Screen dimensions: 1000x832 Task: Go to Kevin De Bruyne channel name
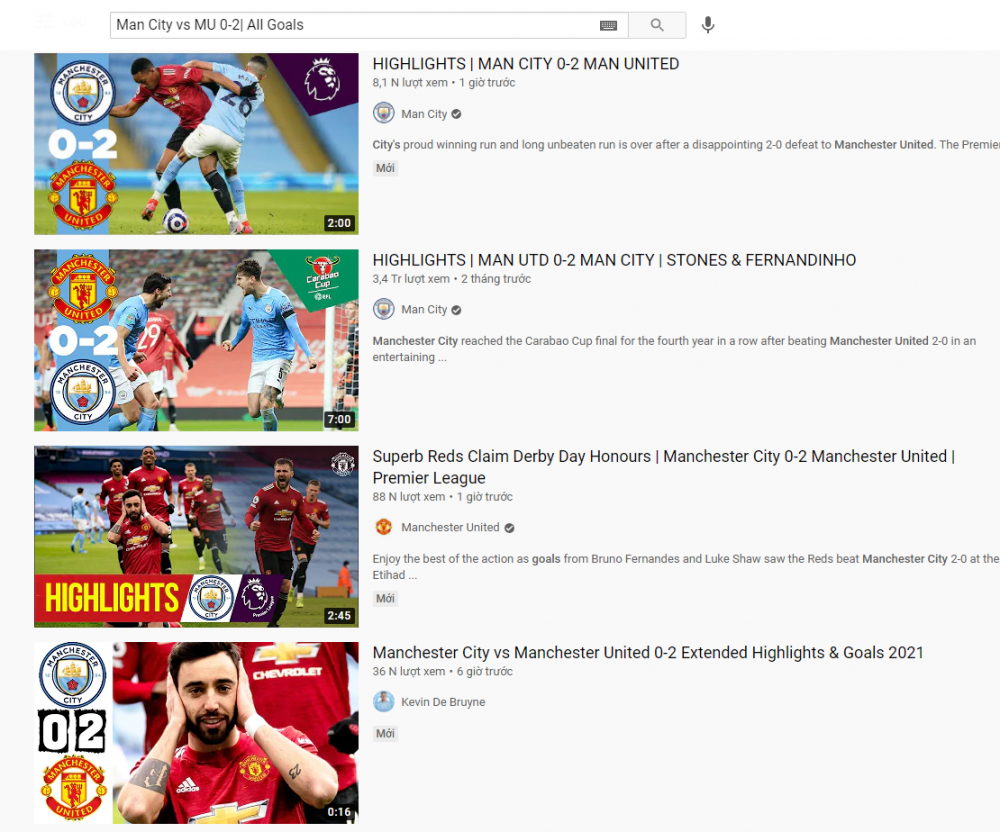coord(443,702)
